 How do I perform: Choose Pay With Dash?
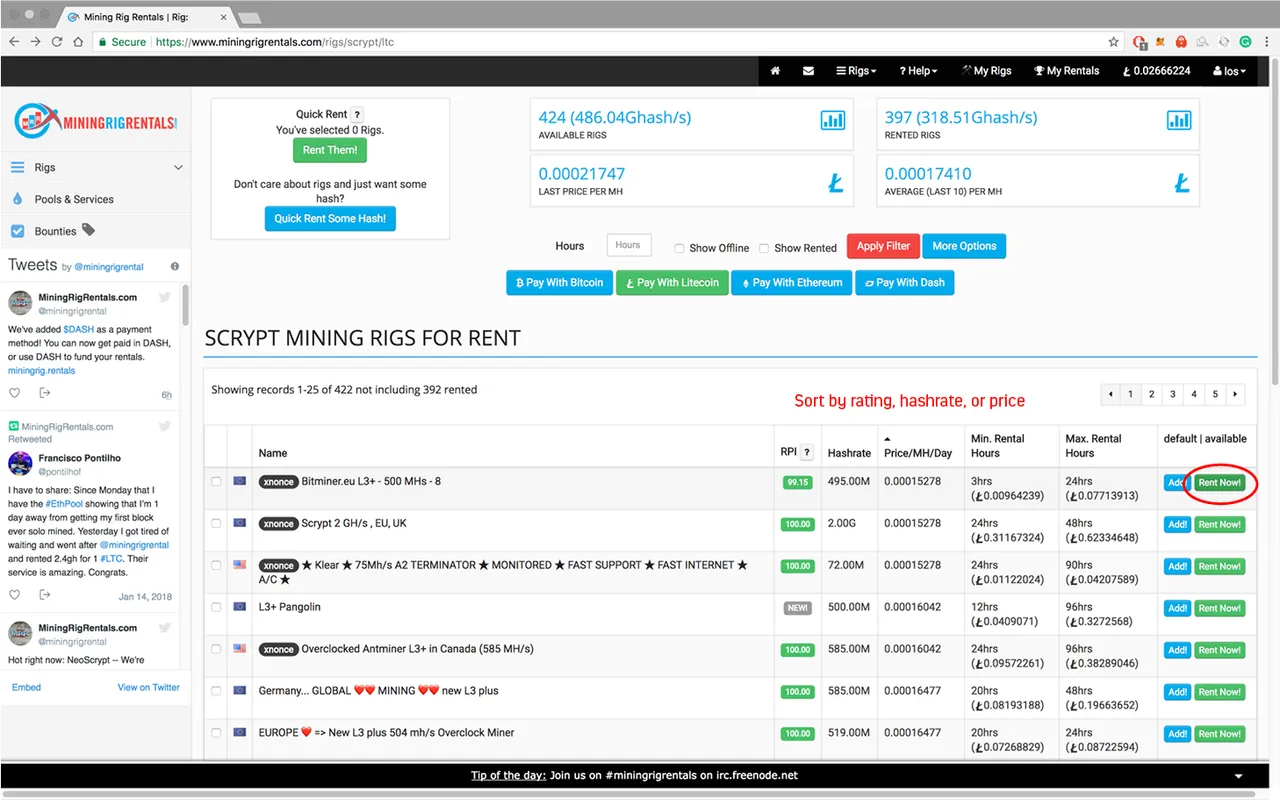pyautogui.click(x=905, y=283)
